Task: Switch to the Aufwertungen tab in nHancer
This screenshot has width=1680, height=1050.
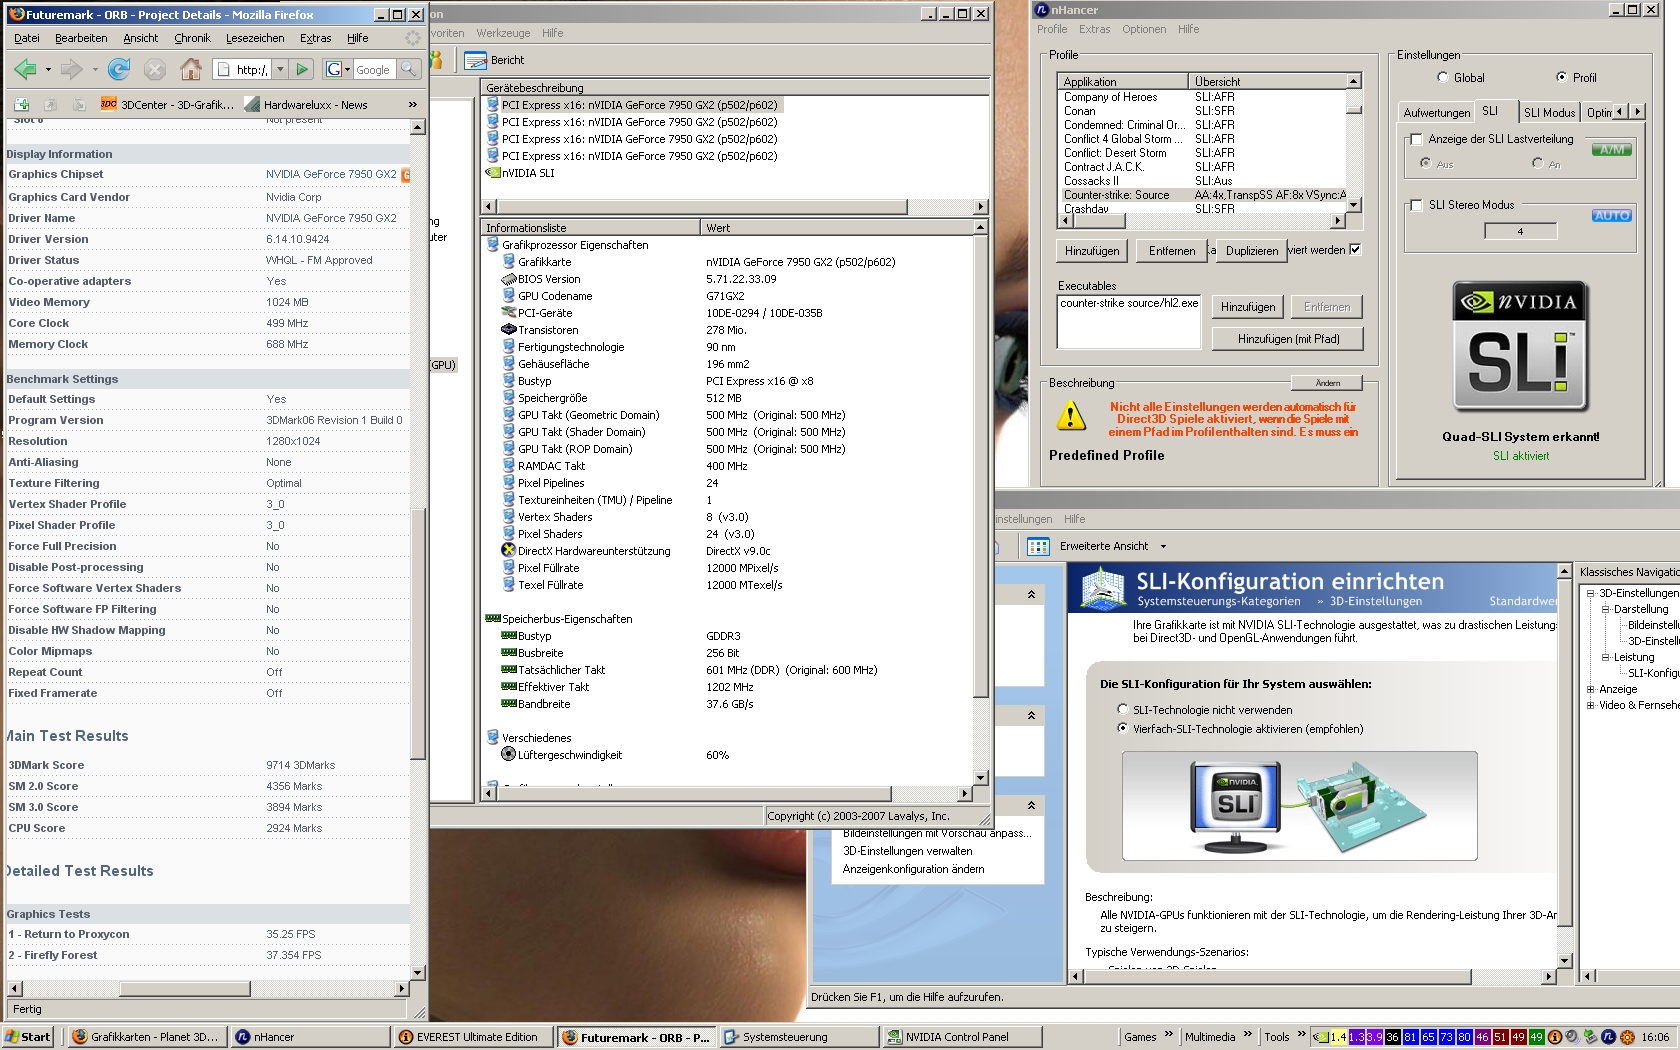Action: click(1437, 113)
